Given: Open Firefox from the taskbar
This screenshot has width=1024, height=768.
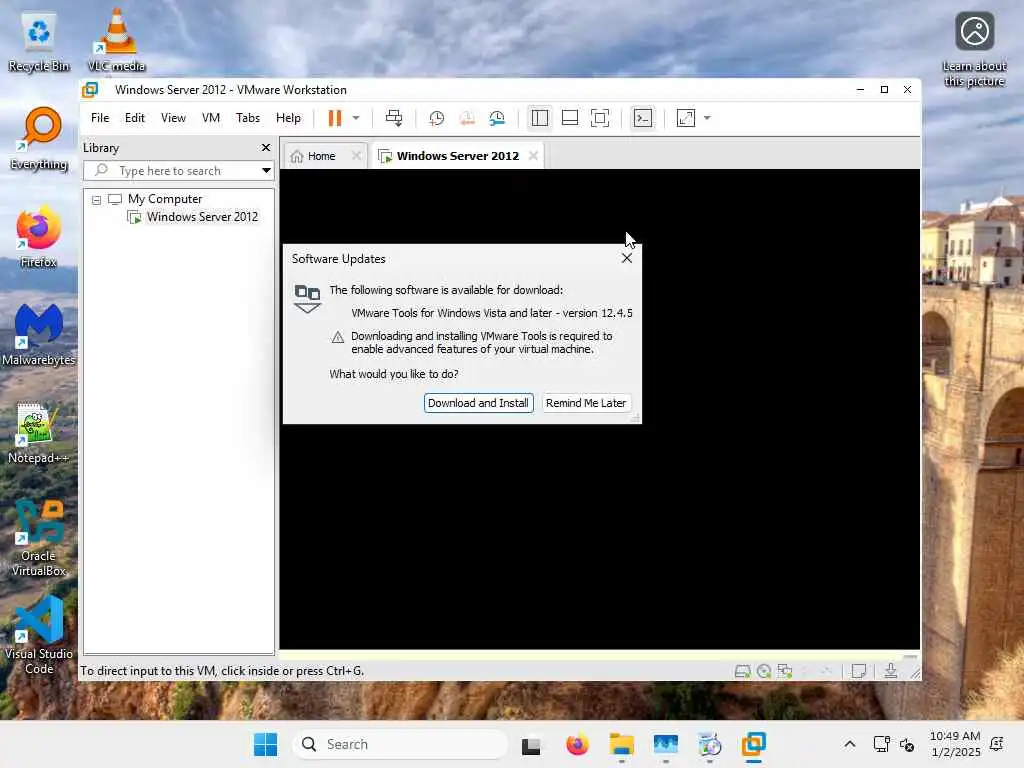Looking at the screenshot, I should 577,744.
